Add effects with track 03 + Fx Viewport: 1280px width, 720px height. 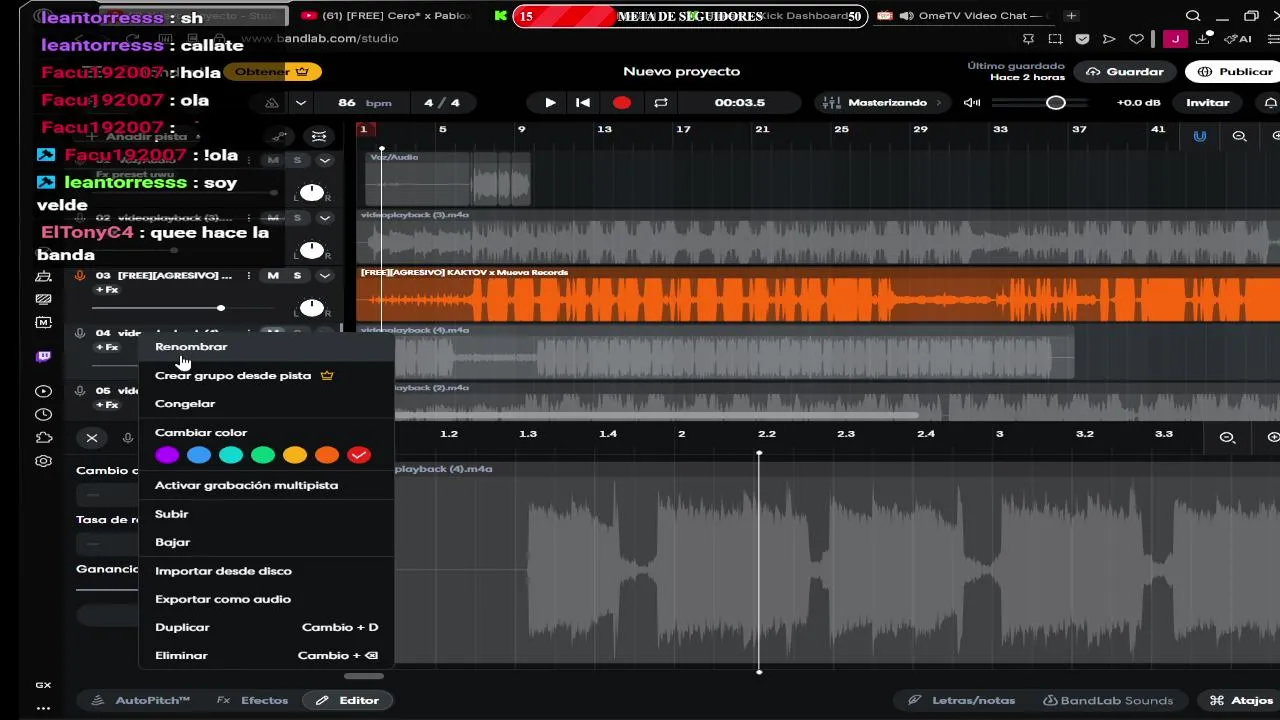click(x=107, y=290)
